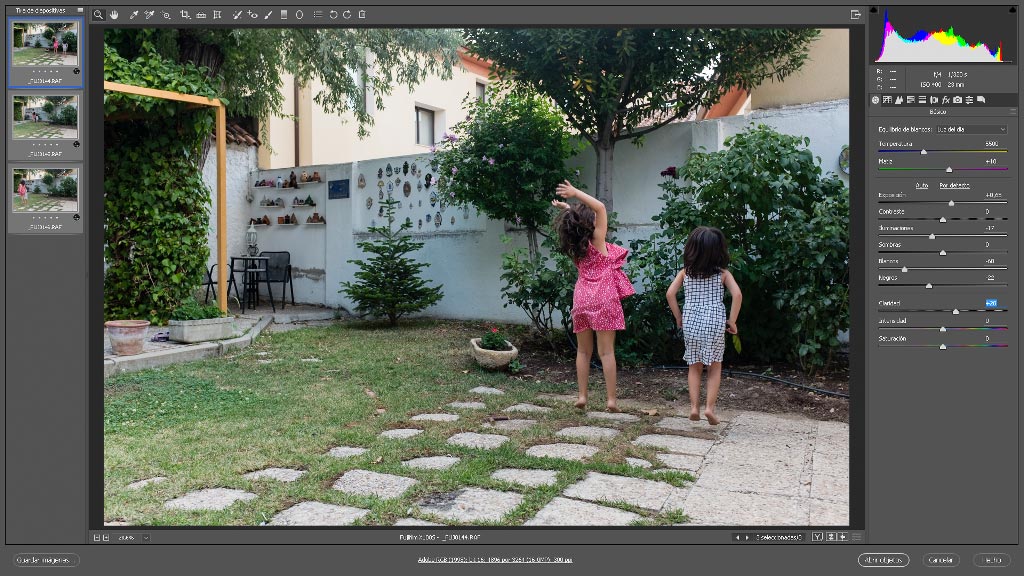This screenshot has height=576, width=1024.
Task: Click the Auto link
Action: (x=921, y=185)
